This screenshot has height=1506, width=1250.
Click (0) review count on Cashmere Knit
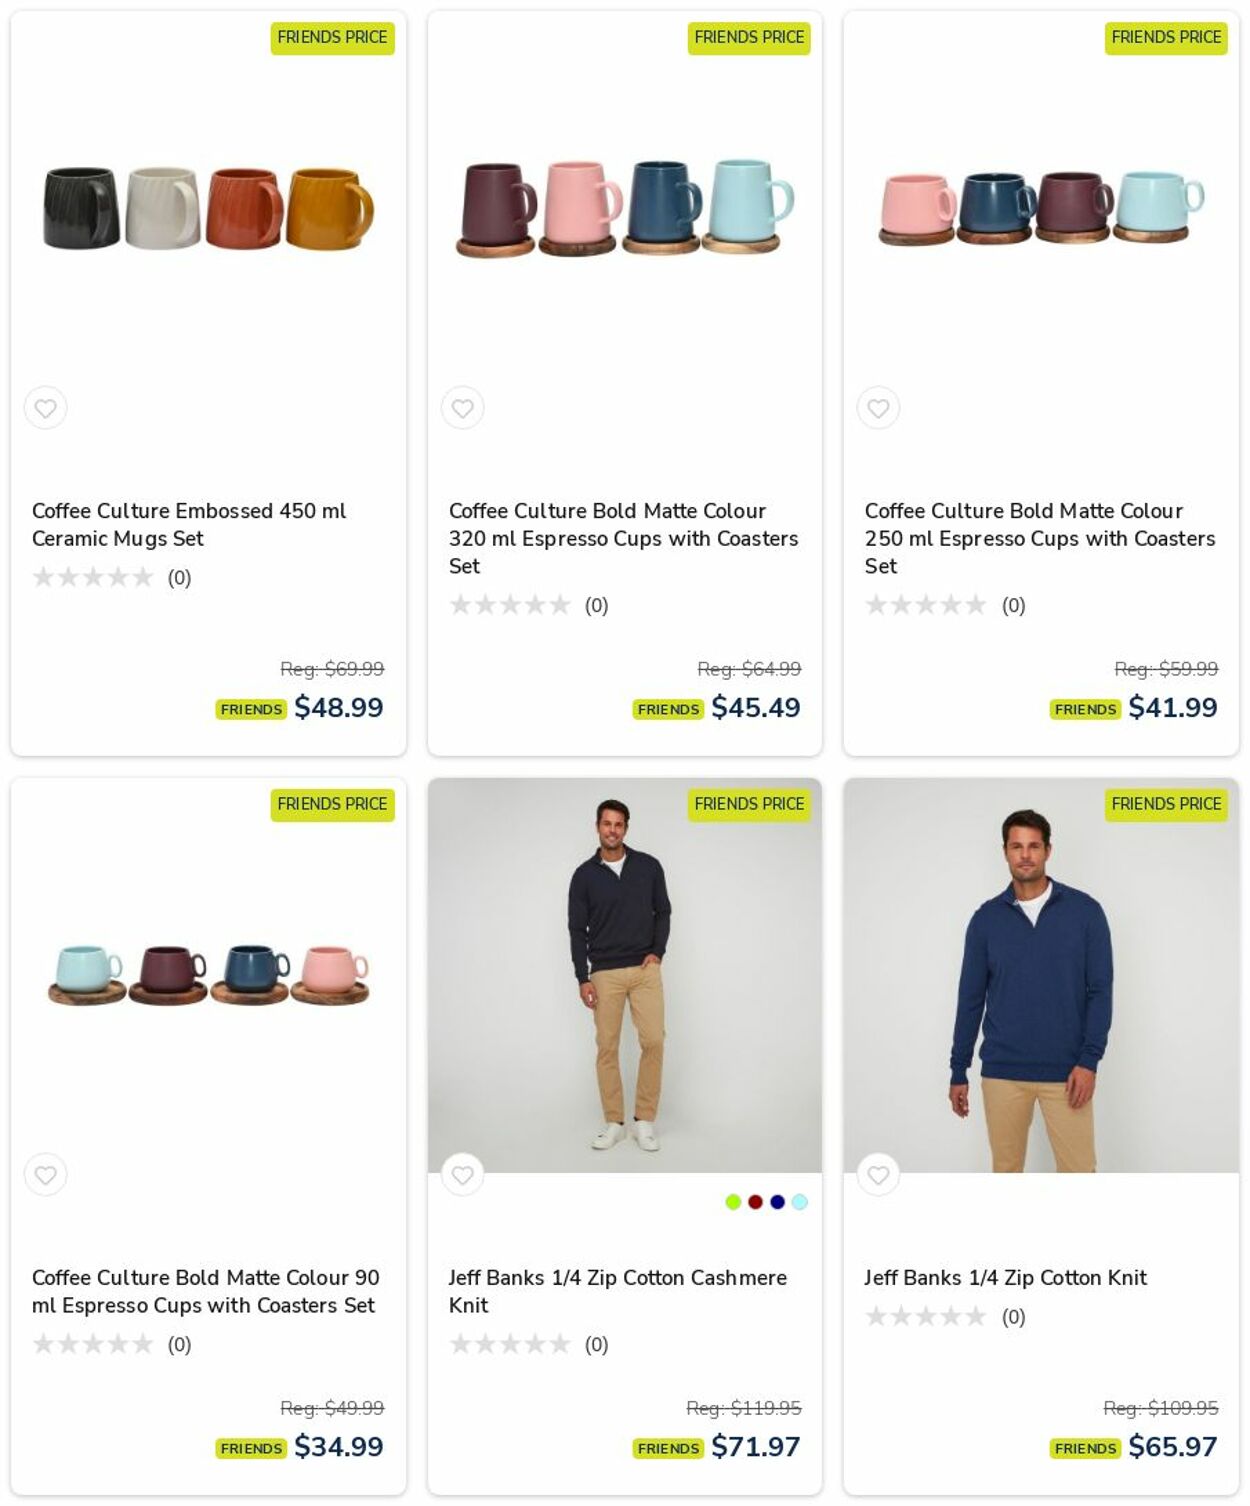tap(596, 1344)
